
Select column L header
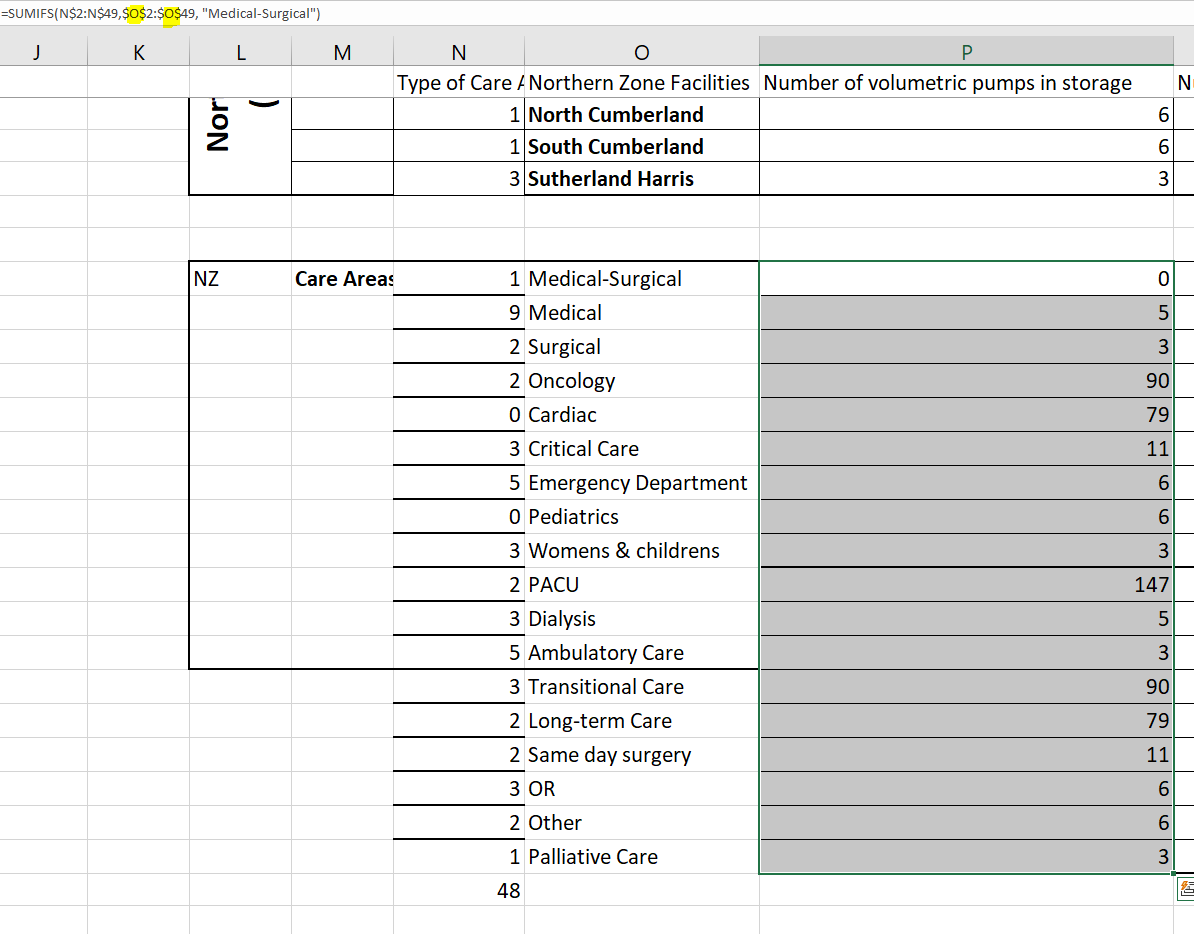241,52
